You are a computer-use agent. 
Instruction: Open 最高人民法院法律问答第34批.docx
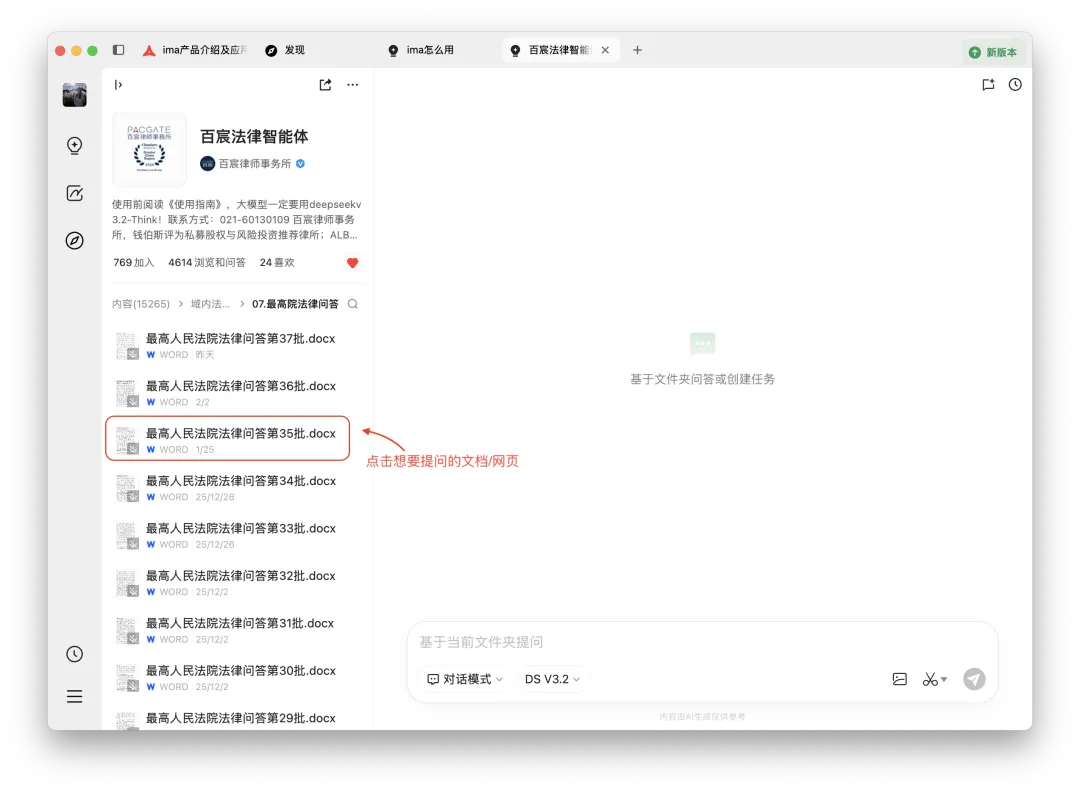pos(237,488)
